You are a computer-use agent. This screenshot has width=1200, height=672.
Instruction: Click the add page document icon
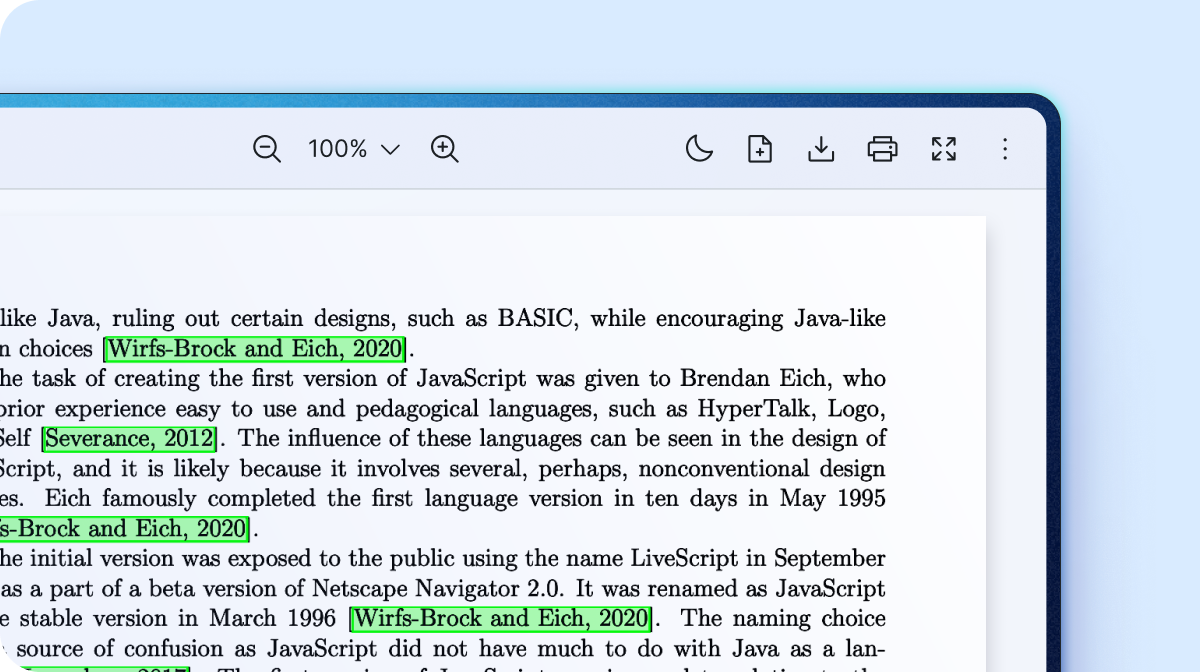click(x=760, y=149)
